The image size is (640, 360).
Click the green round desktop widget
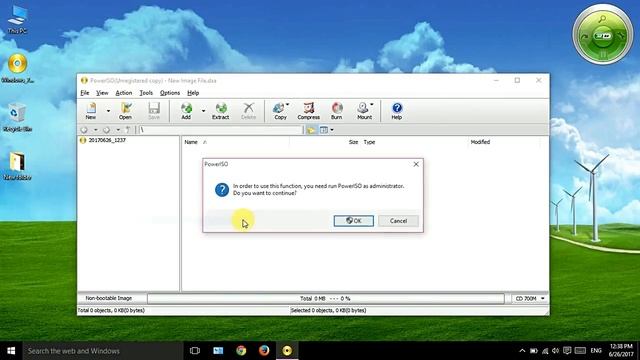(x=602, y=35)
